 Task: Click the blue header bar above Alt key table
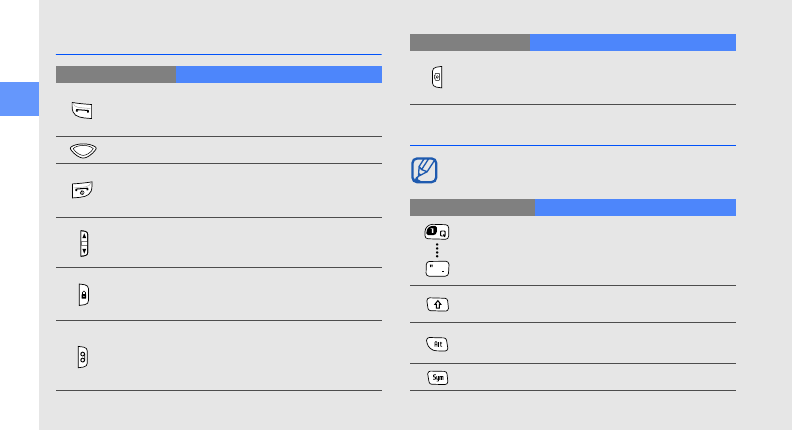pos(635,207)
